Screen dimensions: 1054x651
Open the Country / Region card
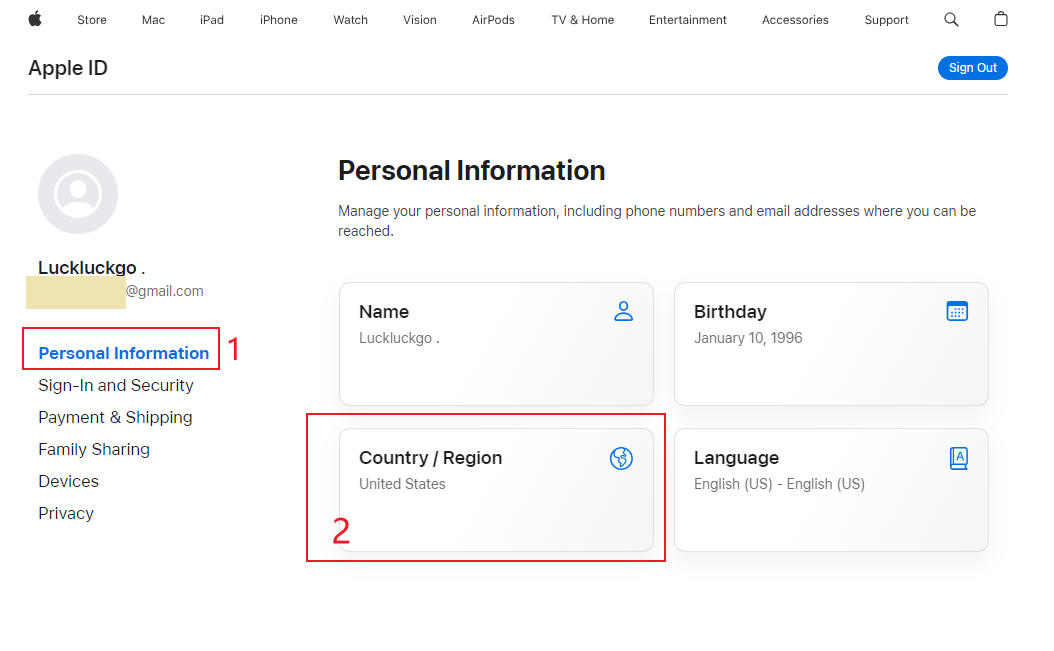pos(496,490)
